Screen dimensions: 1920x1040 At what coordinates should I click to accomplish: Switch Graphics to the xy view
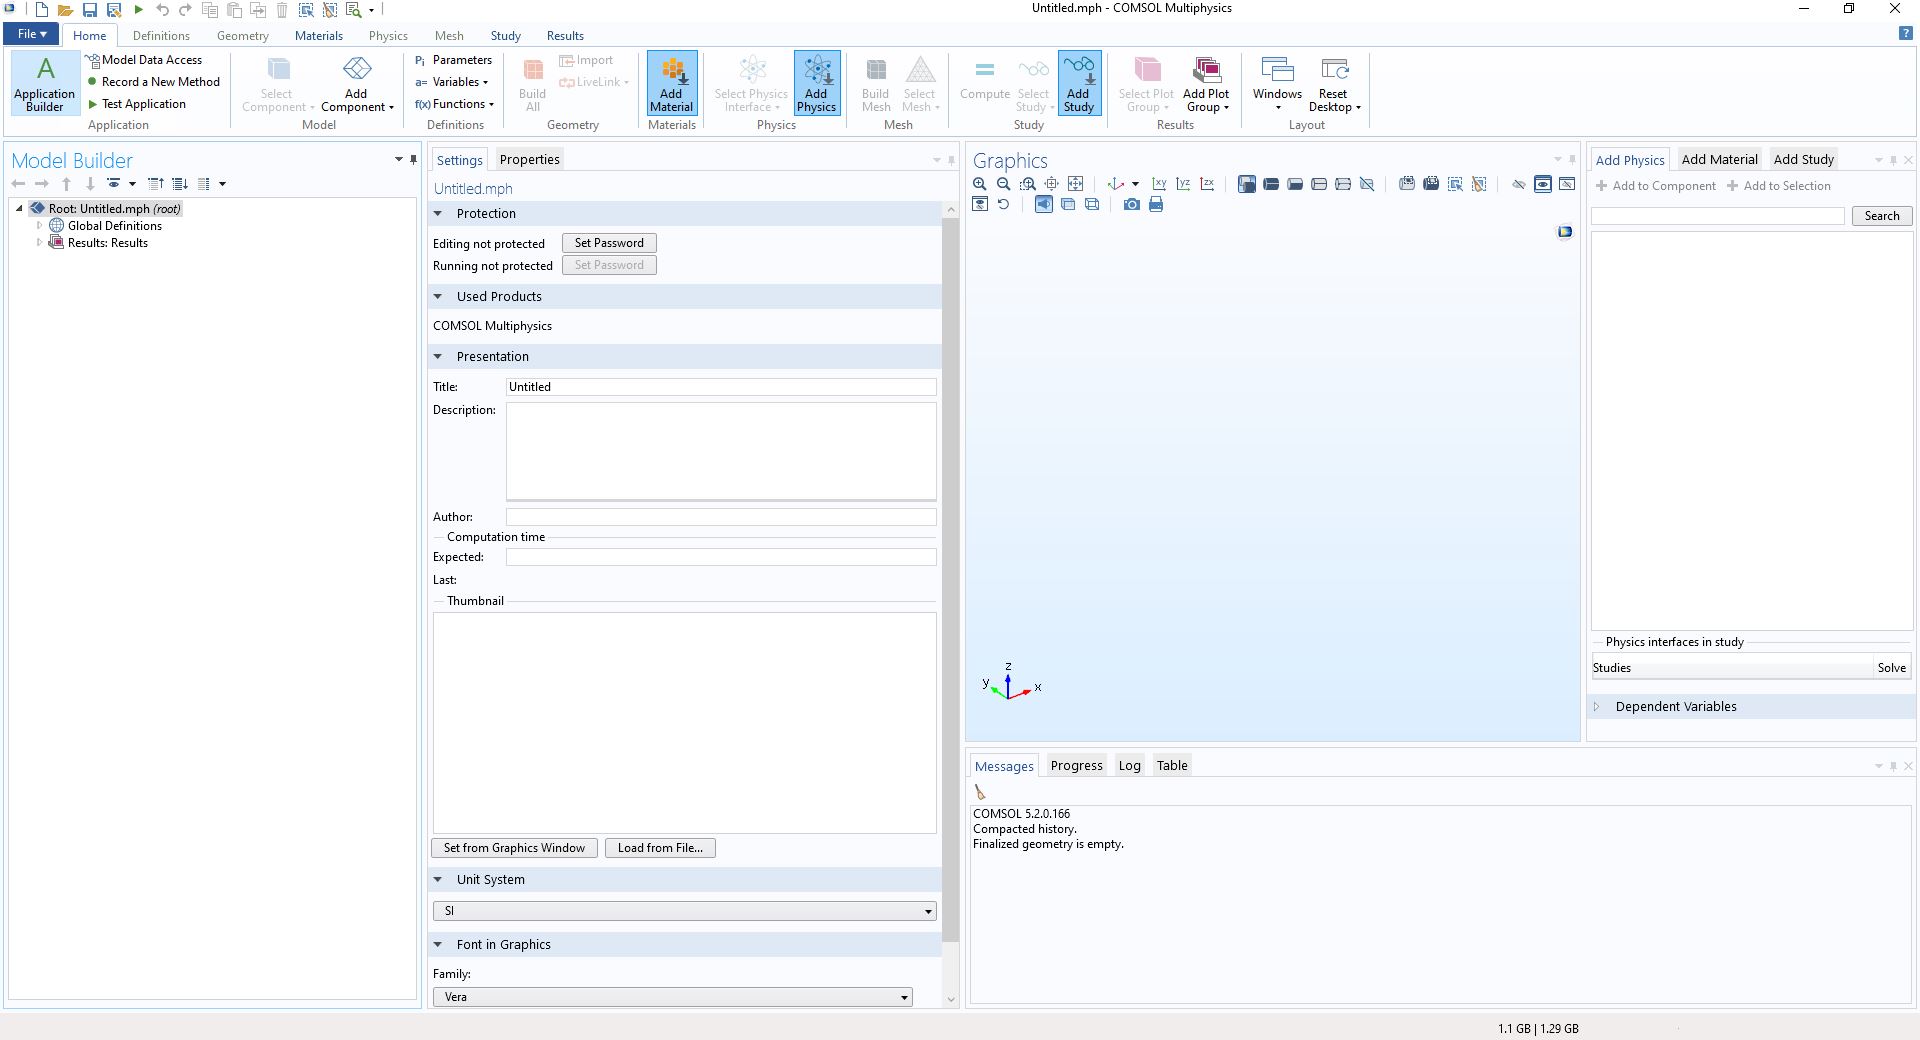pos(1159,184)
